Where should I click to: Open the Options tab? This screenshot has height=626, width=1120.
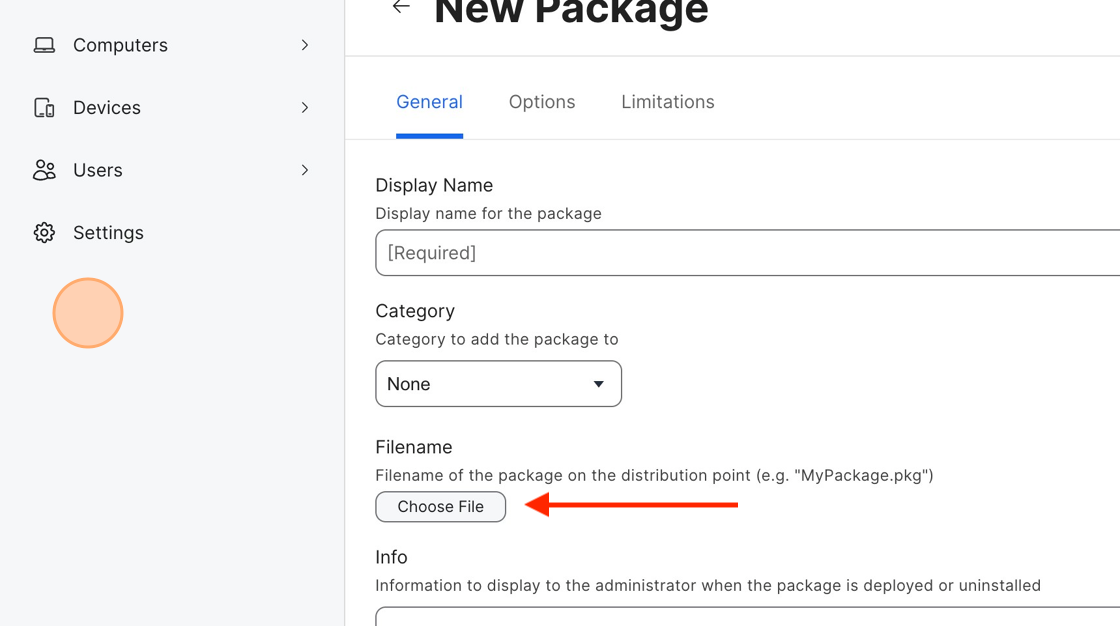541,102
